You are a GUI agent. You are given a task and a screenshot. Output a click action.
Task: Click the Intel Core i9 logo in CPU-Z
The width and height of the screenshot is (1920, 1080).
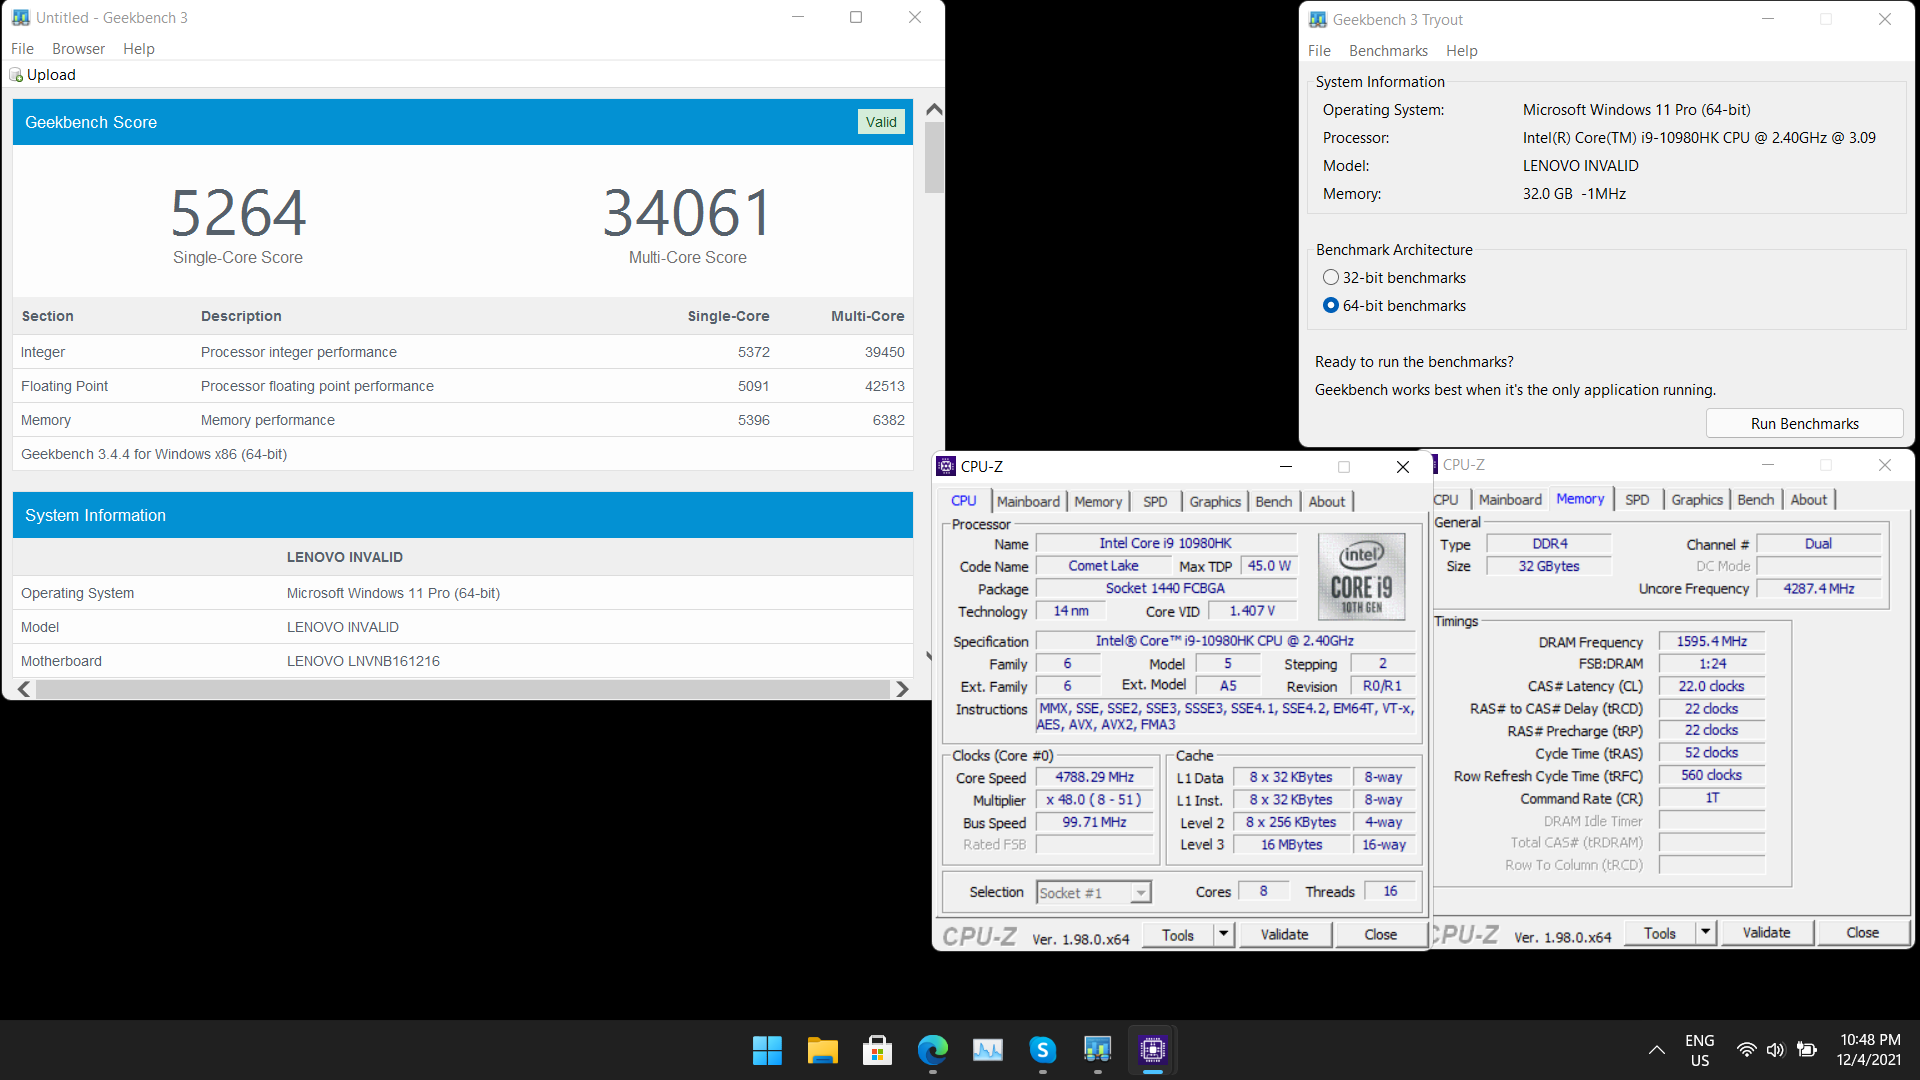(x=1361, y=577)
